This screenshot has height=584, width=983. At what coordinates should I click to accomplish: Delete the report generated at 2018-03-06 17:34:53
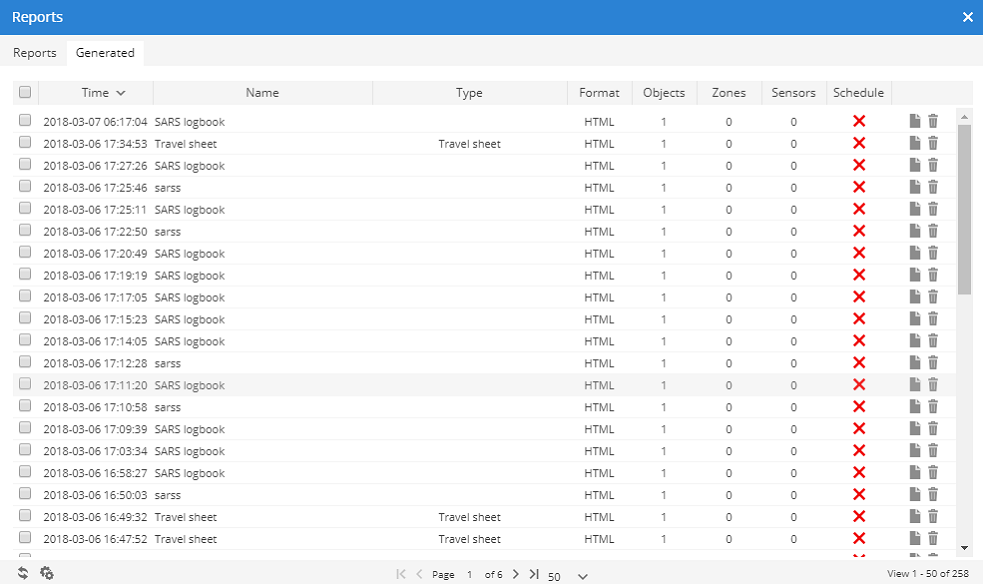pos(933,143)
